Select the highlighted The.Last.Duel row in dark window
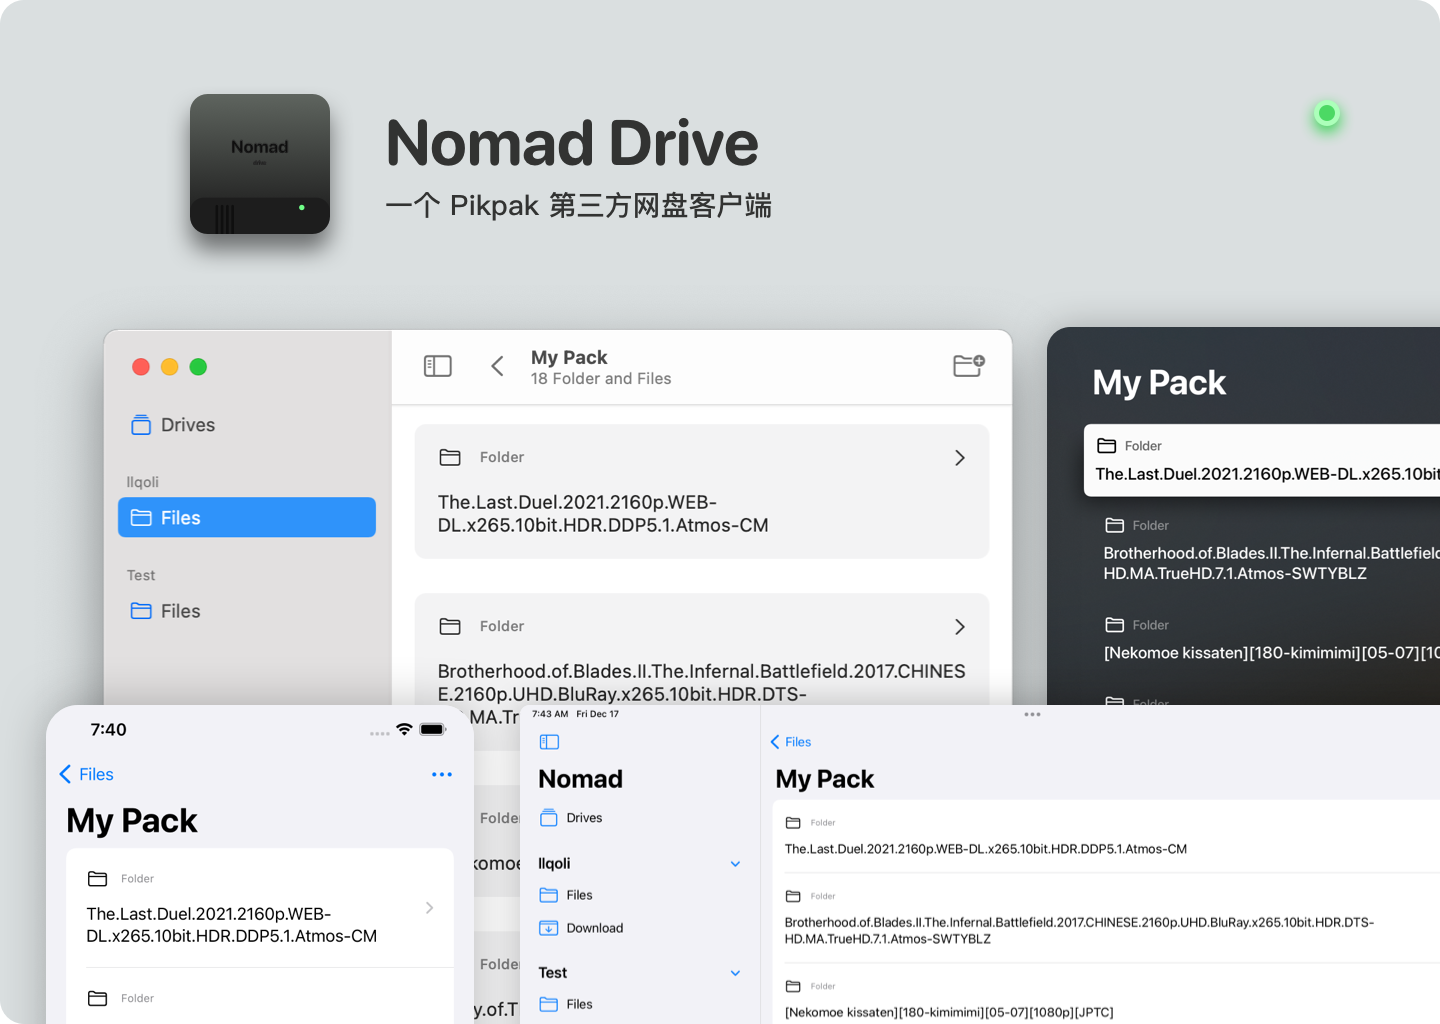This screenshot has height=1024, width=1440. coord(1262,460)
